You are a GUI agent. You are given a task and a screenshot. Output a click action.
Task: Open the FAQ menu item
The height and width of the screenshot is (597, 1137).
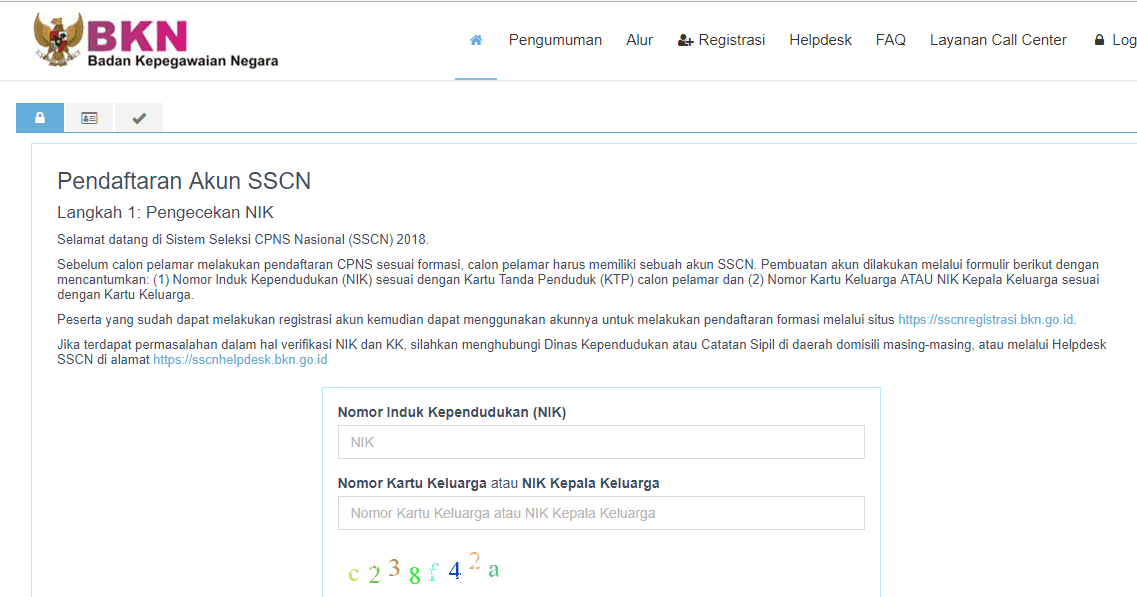pos(890,40)
